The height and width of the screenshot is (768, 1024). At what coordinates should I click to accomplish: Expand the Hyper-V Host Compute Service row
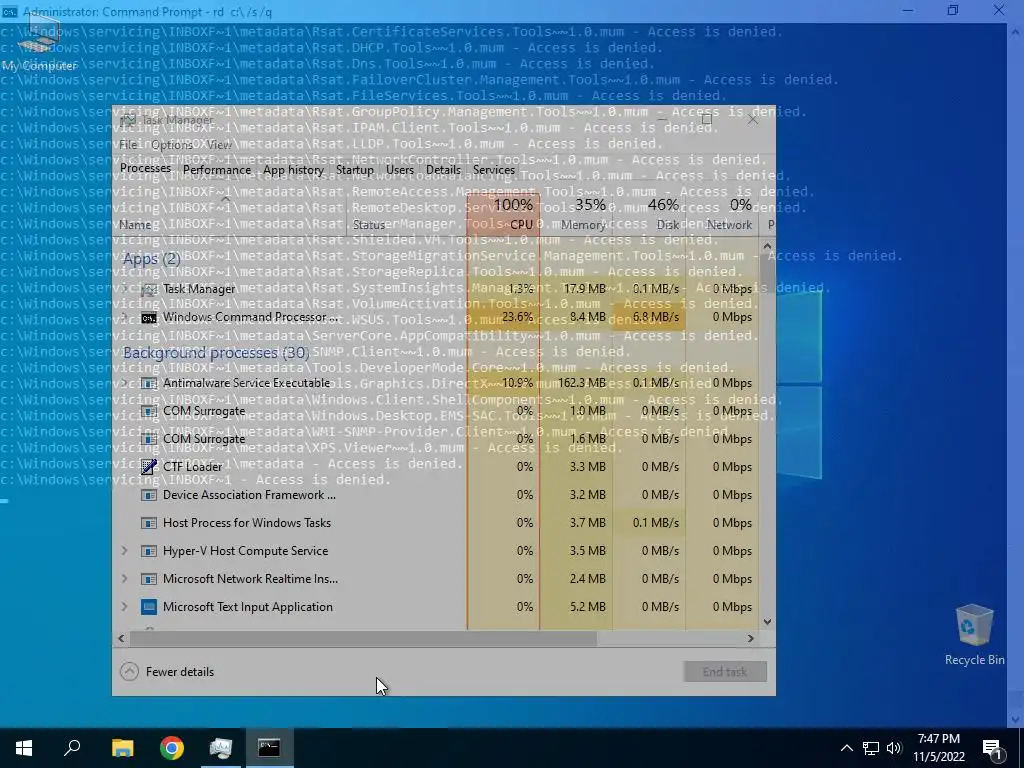pyautogui.click(x=125, y=551)
